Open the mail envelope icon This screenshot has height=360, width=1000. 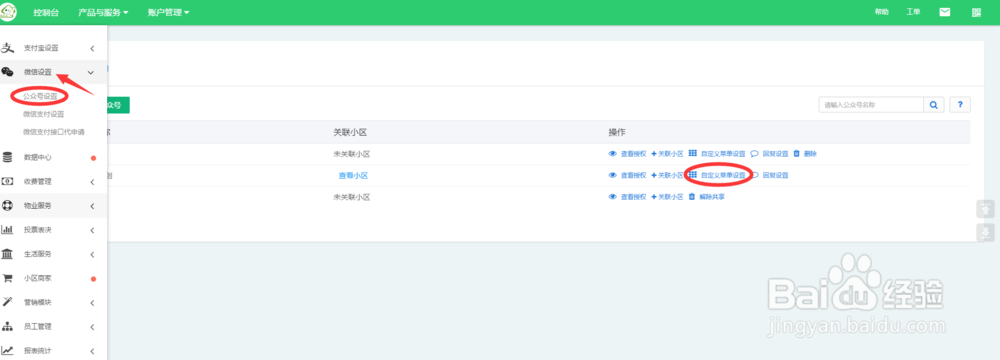coord(945,12)
